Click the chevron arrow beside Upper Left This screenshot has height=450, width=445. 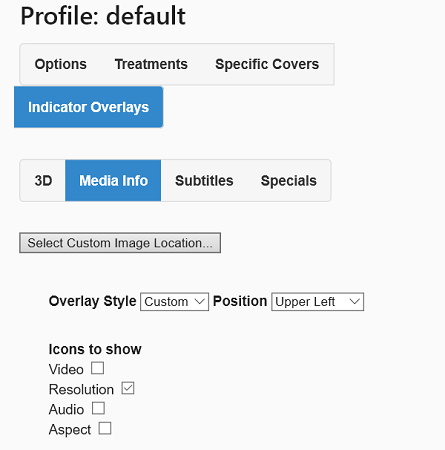click(354, 302)
